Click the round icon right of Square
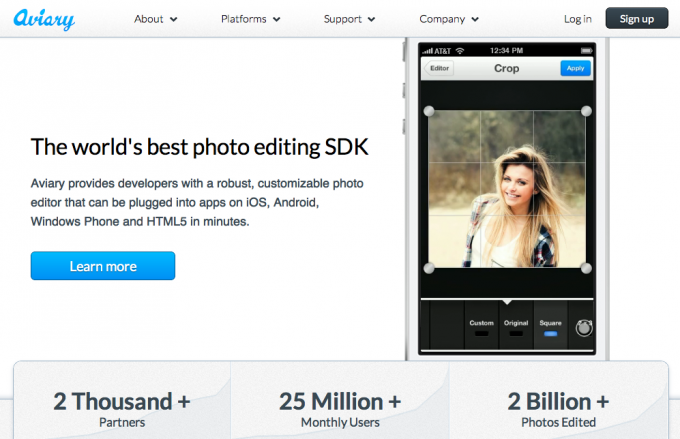The image size is (680, 439). coord(584,328)
